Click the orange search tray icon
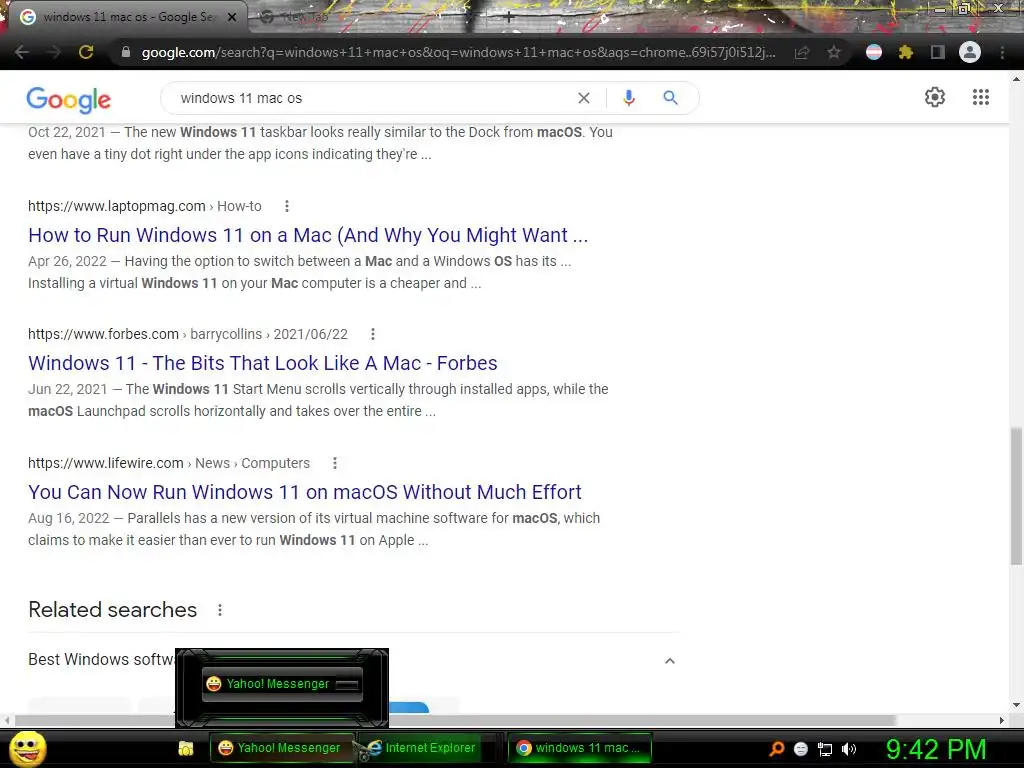Screen dimensions: 1024x768 point(776,749)
